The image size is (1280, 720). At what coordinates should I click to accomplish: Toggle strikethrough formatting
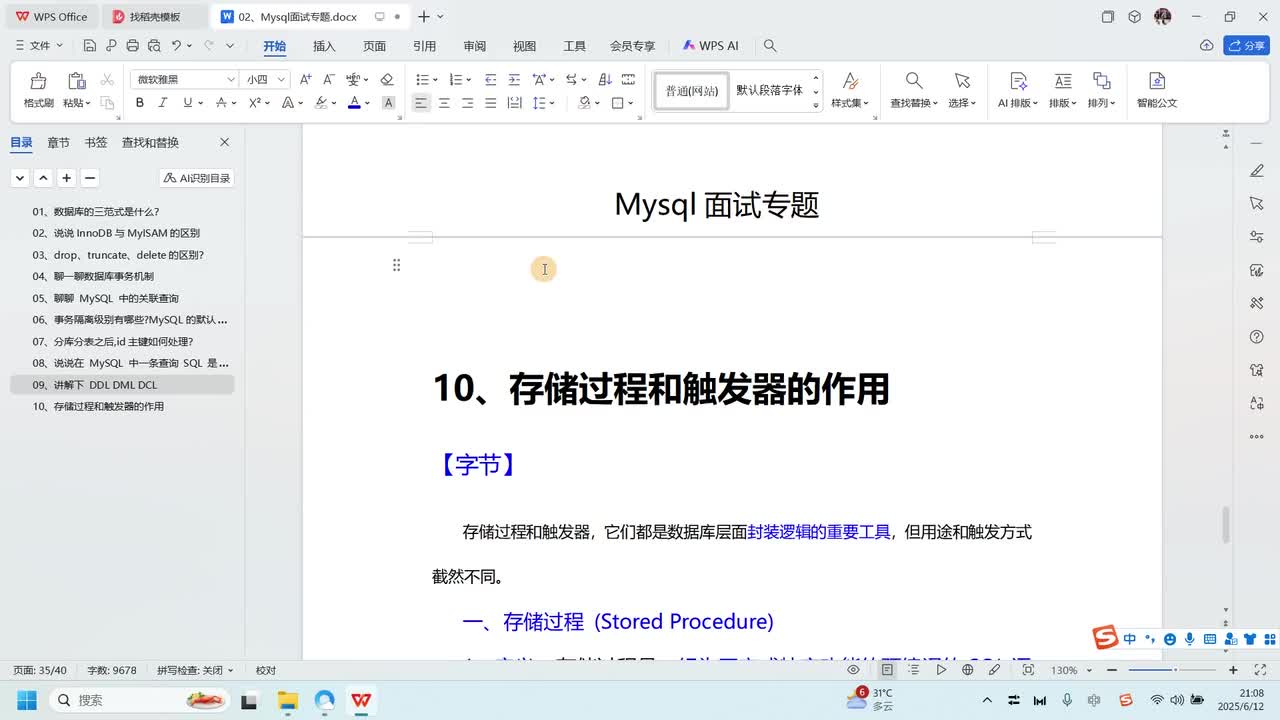click(x=220, y=103)
